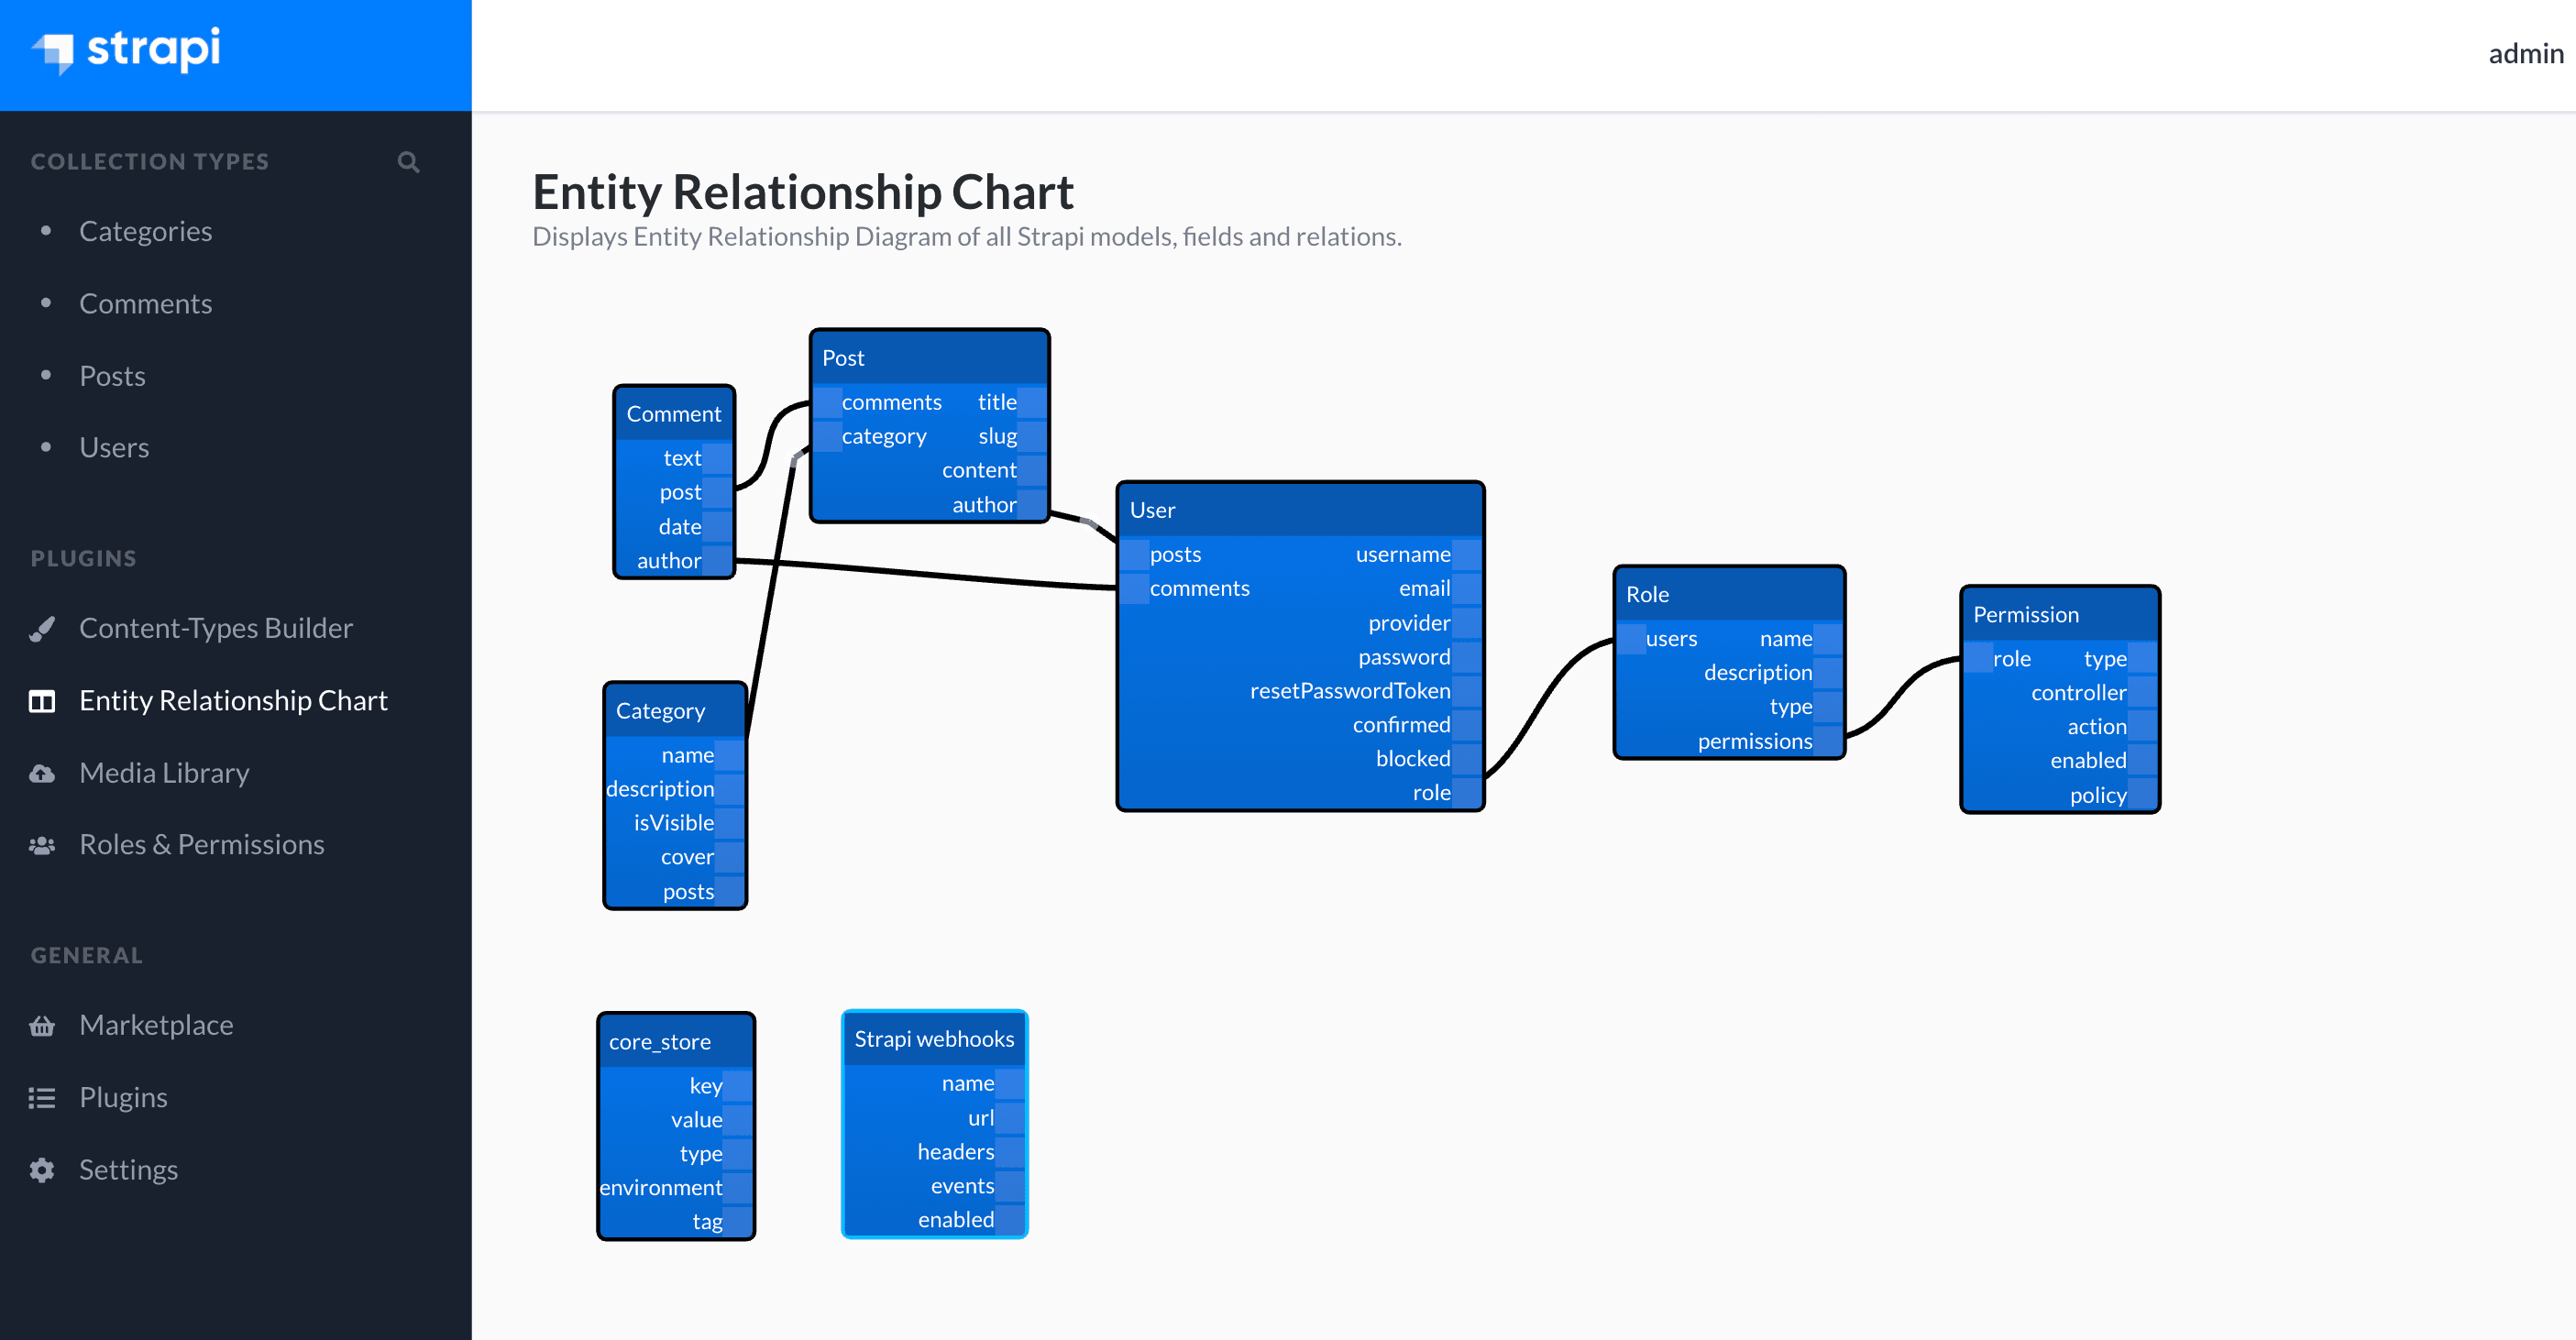
Task: Click the search icon in Collection Types
Action: [x=409, y=160]
